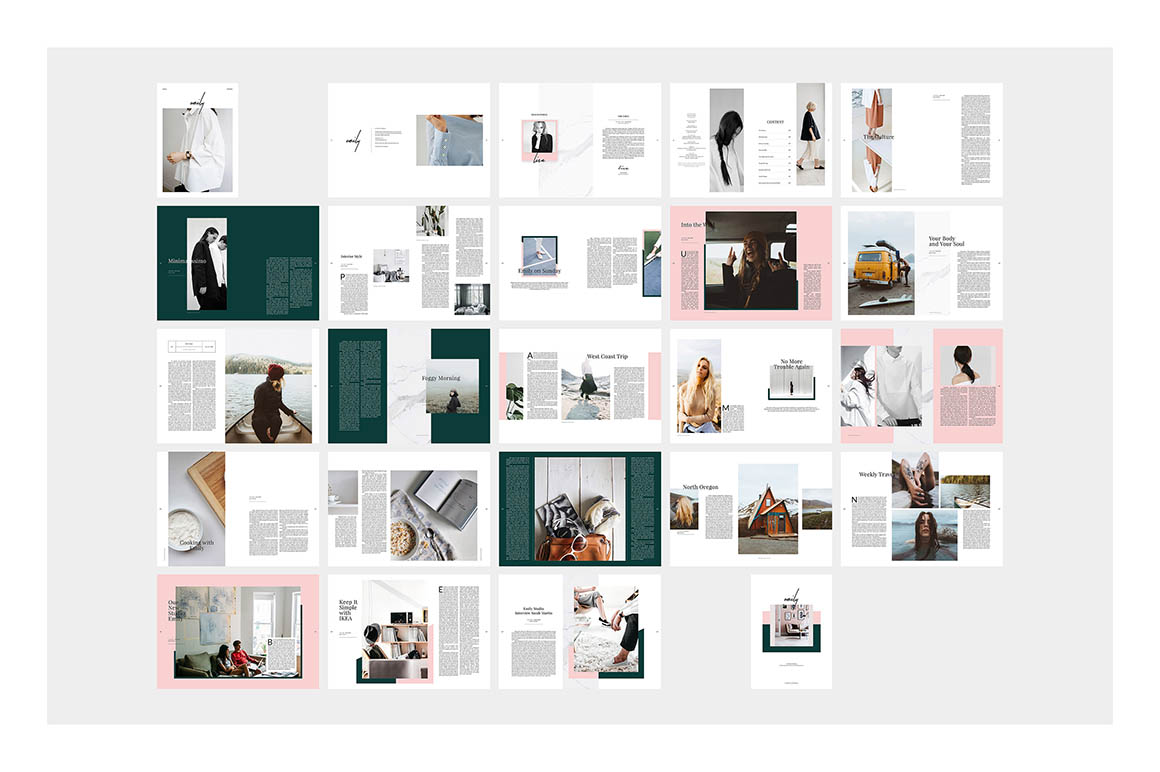The height and width of the screenshot is (772, 1160).
Task: Click the green Minimalissimo spread
Action: [x=238, y=263]
